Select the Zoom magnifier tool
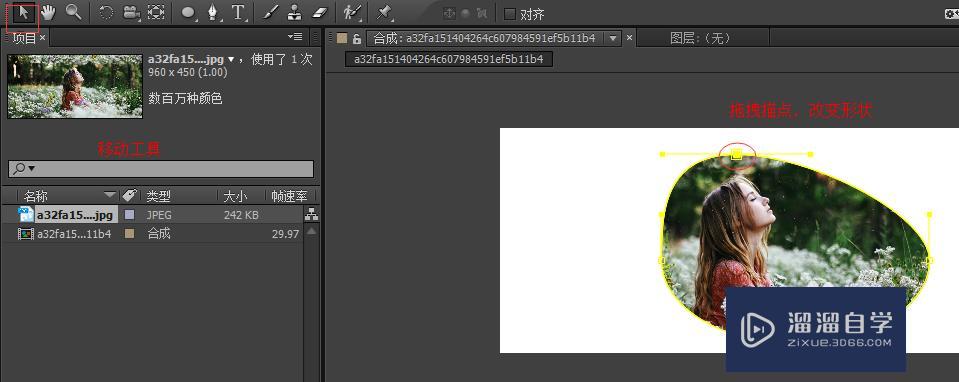 tap(73, 12)
